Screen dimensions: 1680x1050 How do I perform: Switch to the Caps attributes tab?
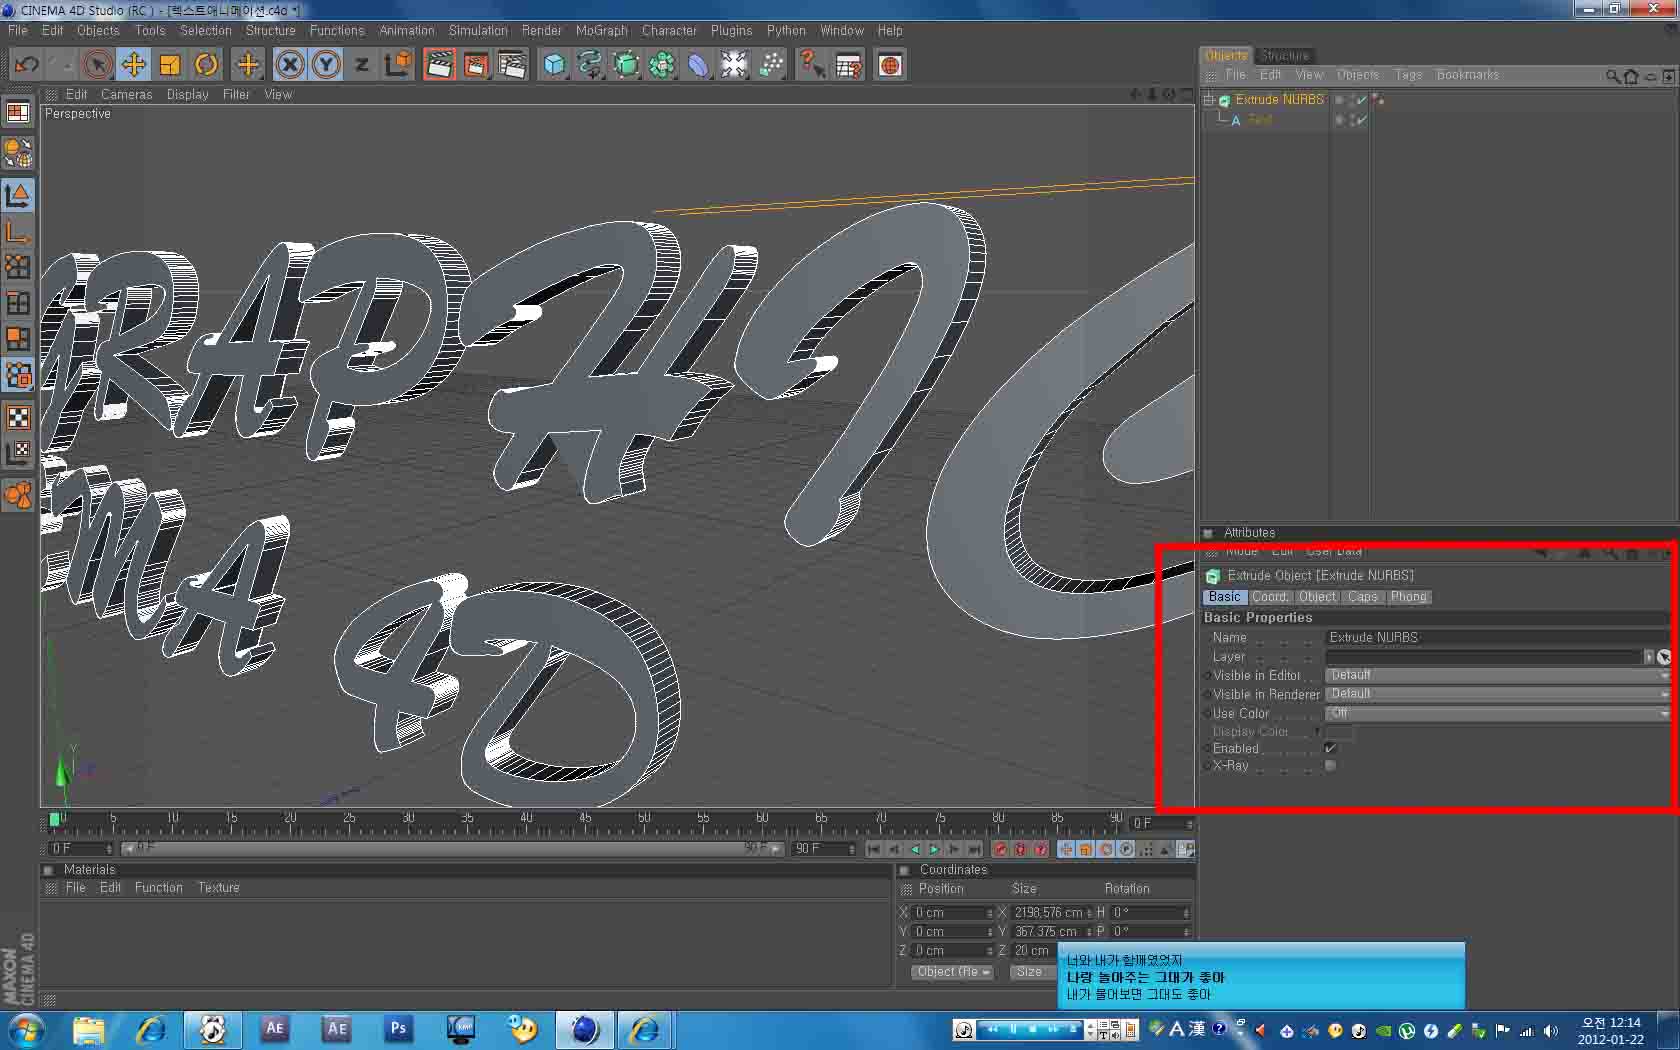pyautogui.click(x=1363, y=597)
